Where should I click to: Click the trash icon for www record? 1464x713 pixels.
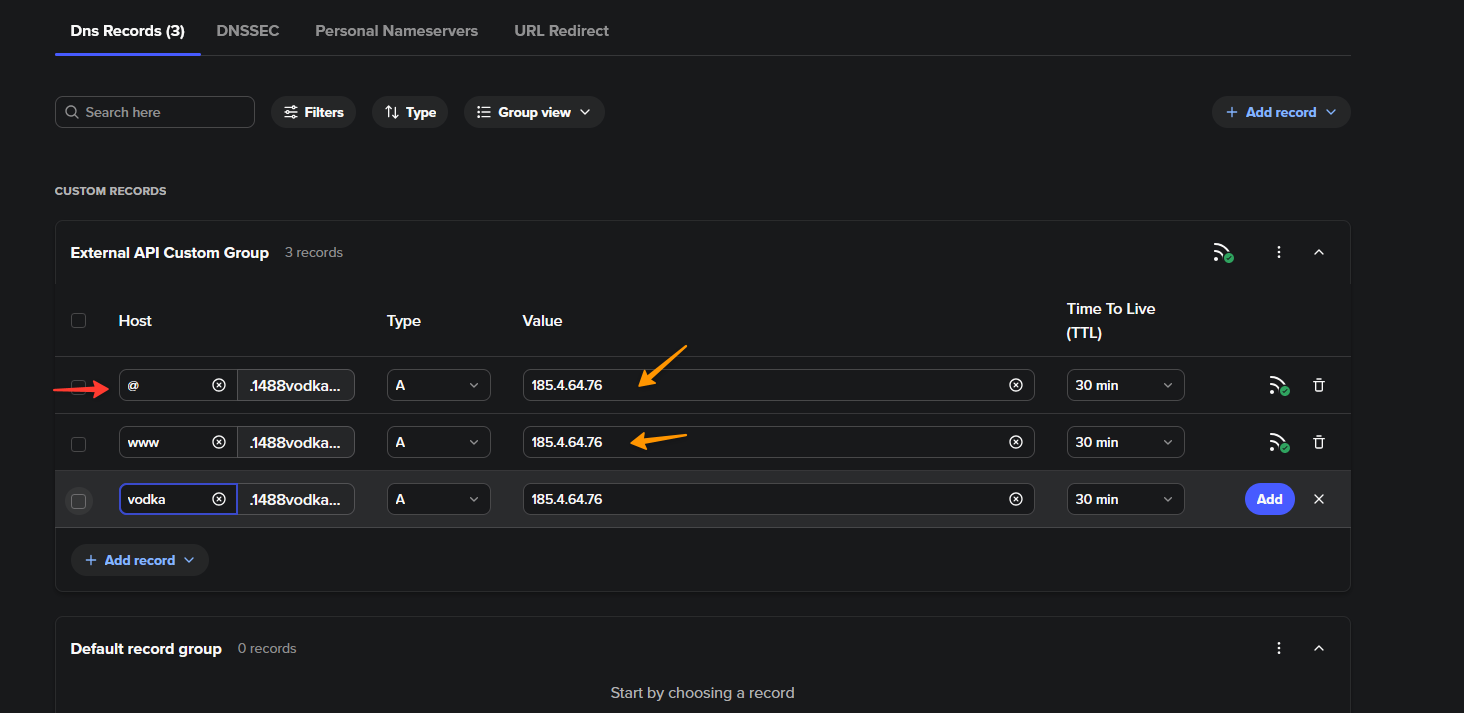pos(1319,442)
